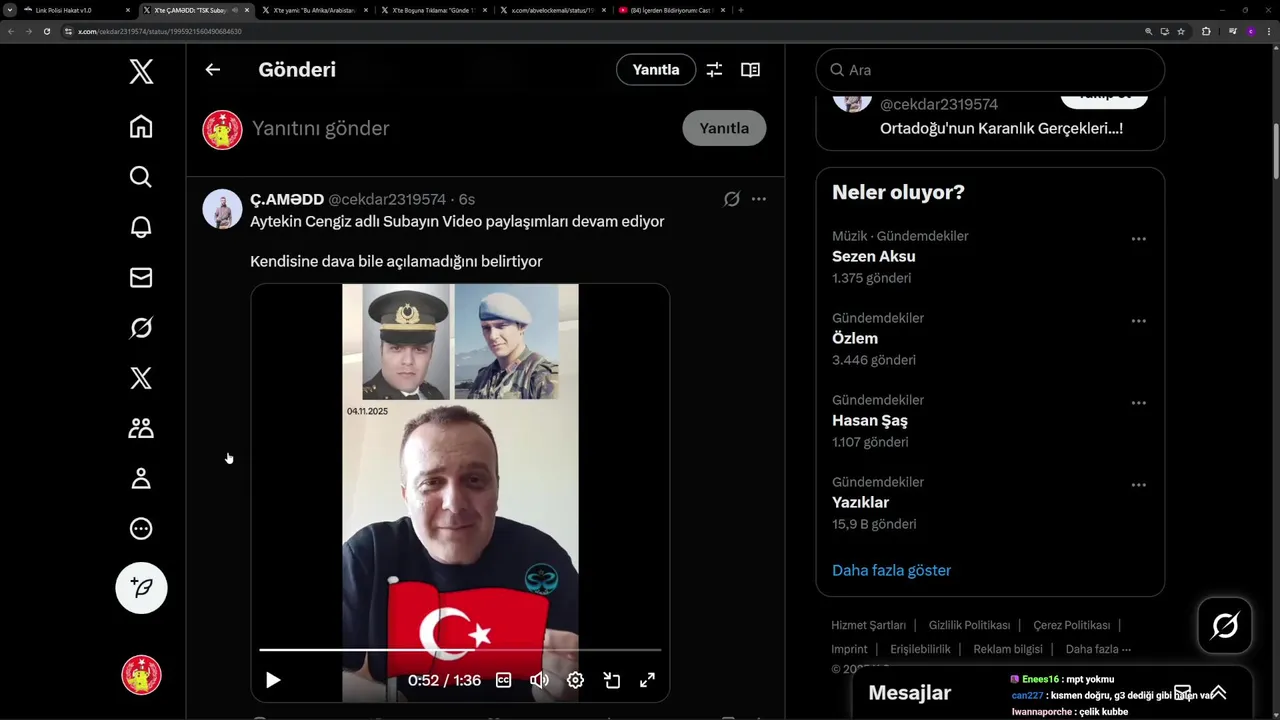
Task: Open browser extensions puzzle icon
Action: (x=1206, y=31)
